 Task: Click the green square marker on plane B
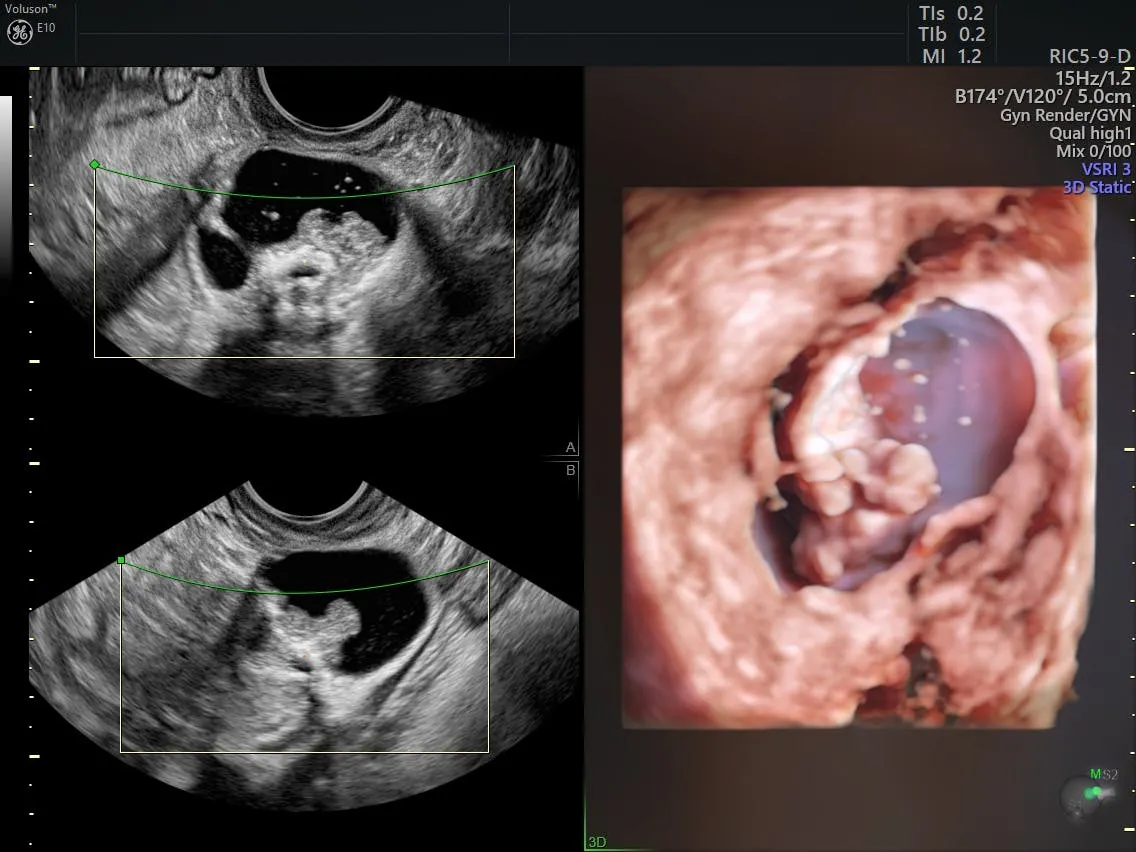coord(121,561)
